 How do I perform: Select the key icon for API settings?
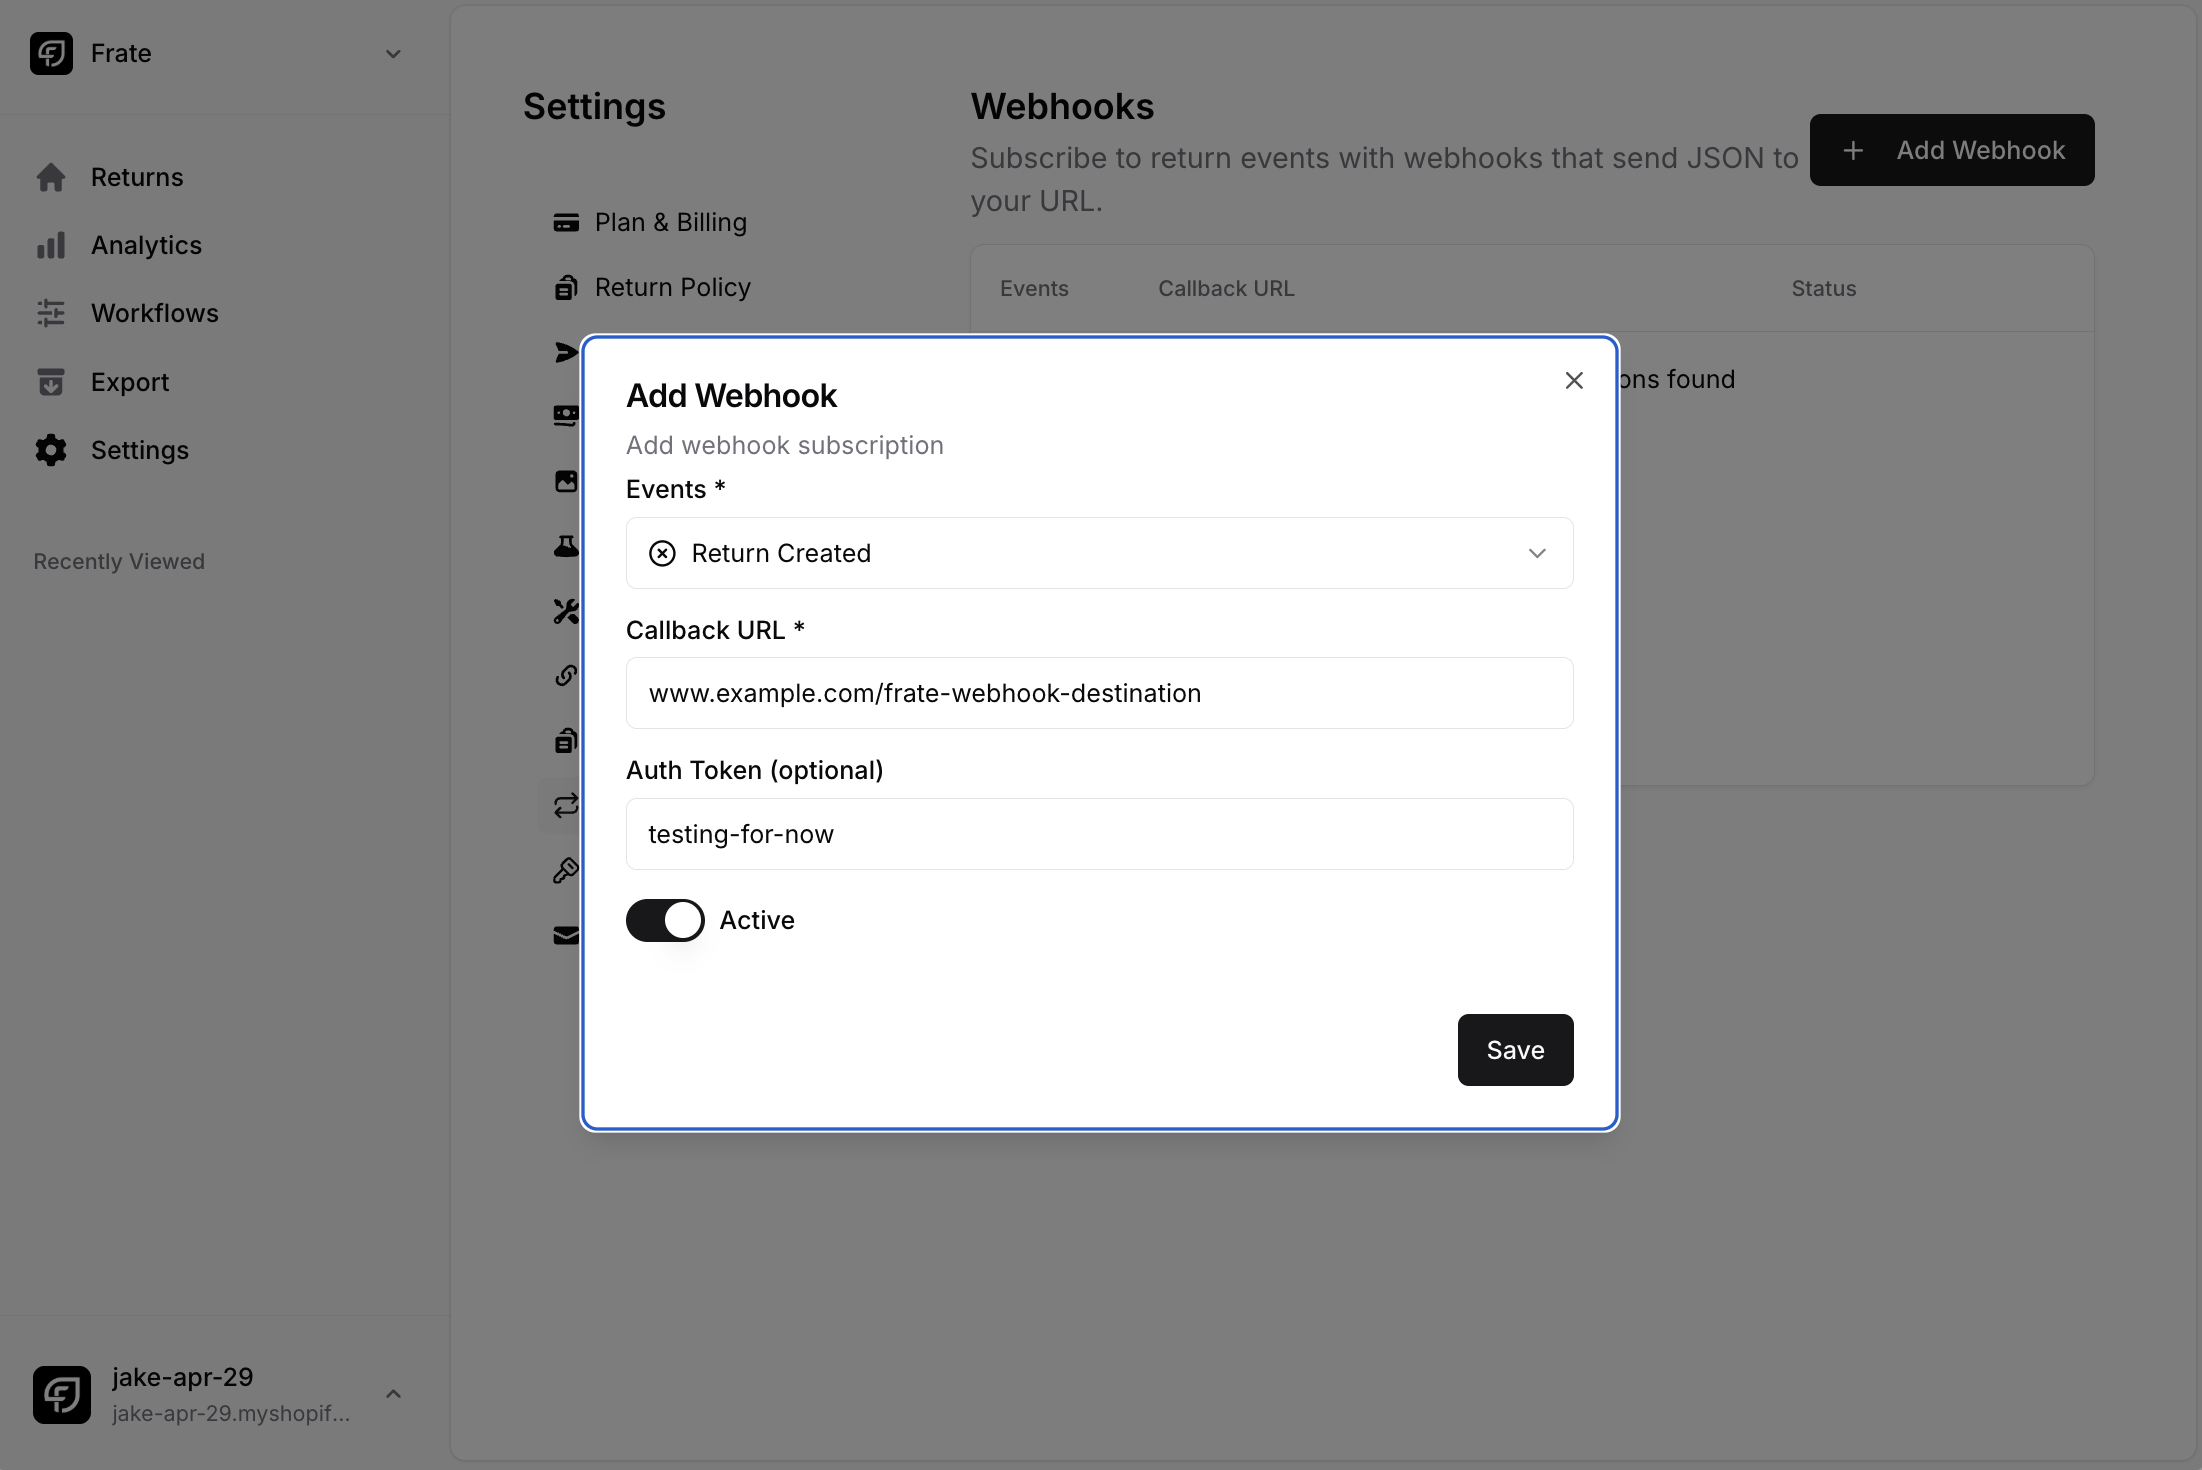(567, 870)
